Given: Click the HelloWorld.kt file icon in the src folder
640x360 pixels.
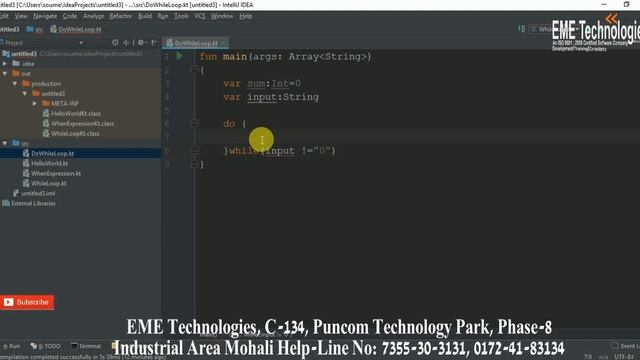Looking at the screenshot, I should click(26, 163).
